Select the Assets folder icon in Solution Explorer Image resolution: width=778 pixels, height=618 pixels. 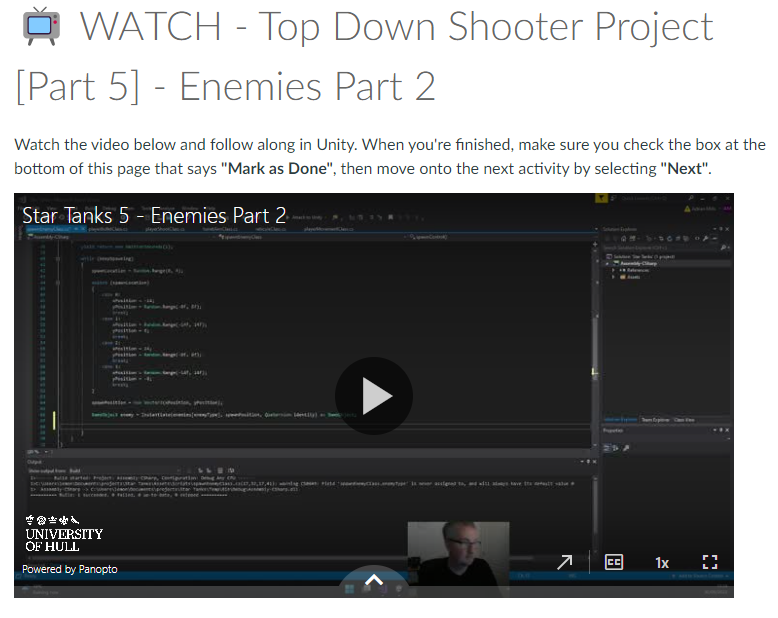click(x=622, y=277)
